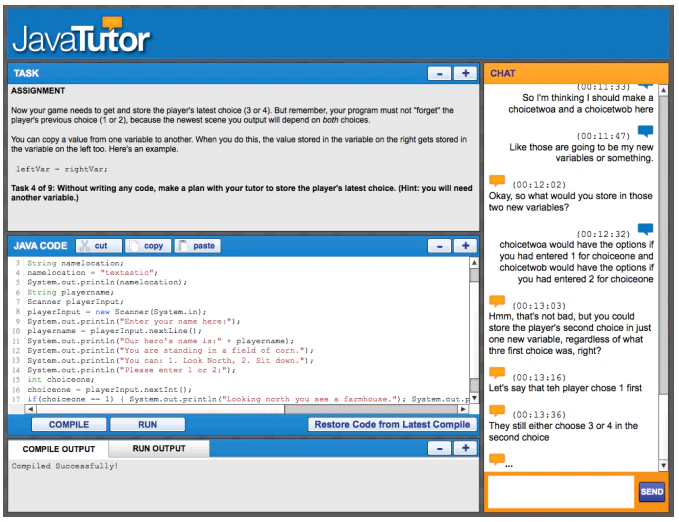Click code editor horizontal scroll right arrow
This screenshot has height=522, width=679.
(x=463, y=409)
